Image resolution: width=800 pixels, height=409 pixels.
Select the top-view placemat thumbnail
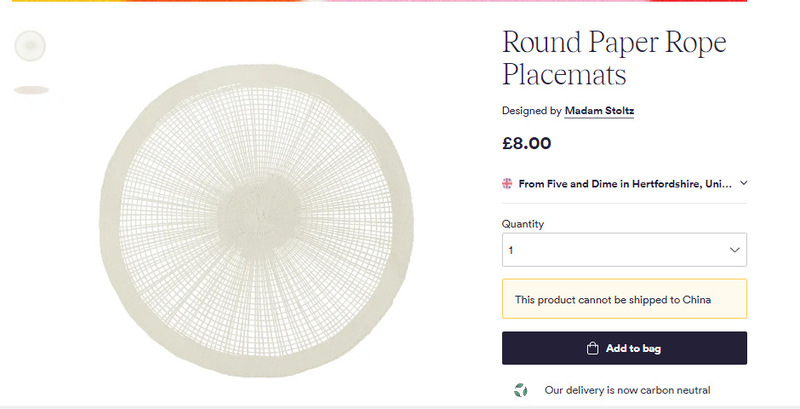(x=30, y=46)
